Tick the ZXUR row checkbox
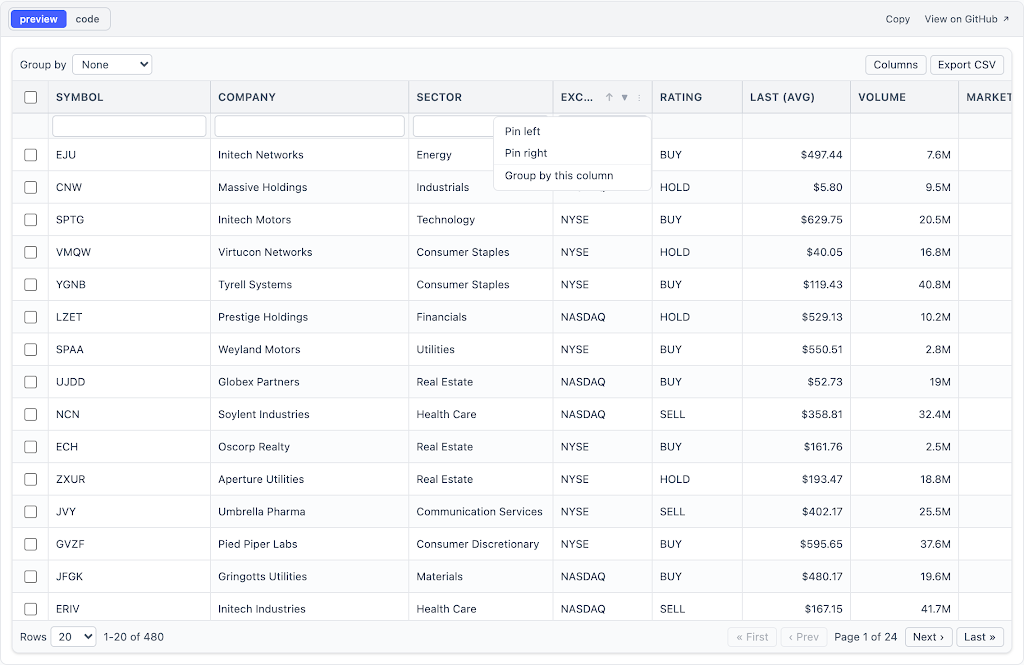 (31, 479)
